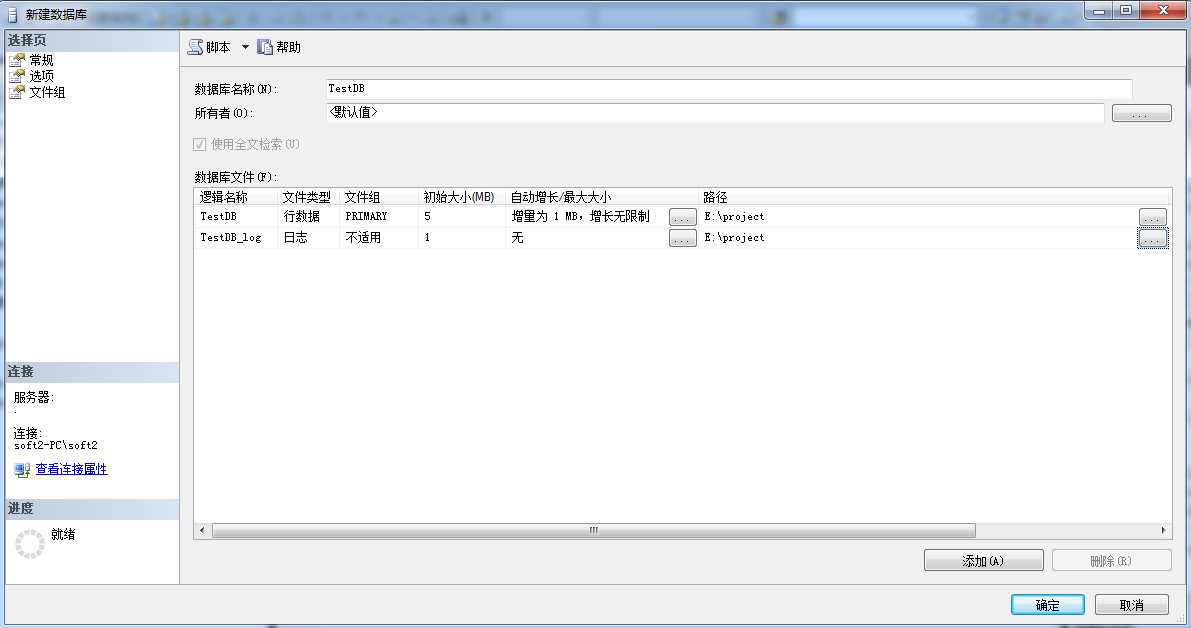Click the 不适用 filegroup cell
The width and height of the screenshot is (1191, 628).
[x=378, y=238]
